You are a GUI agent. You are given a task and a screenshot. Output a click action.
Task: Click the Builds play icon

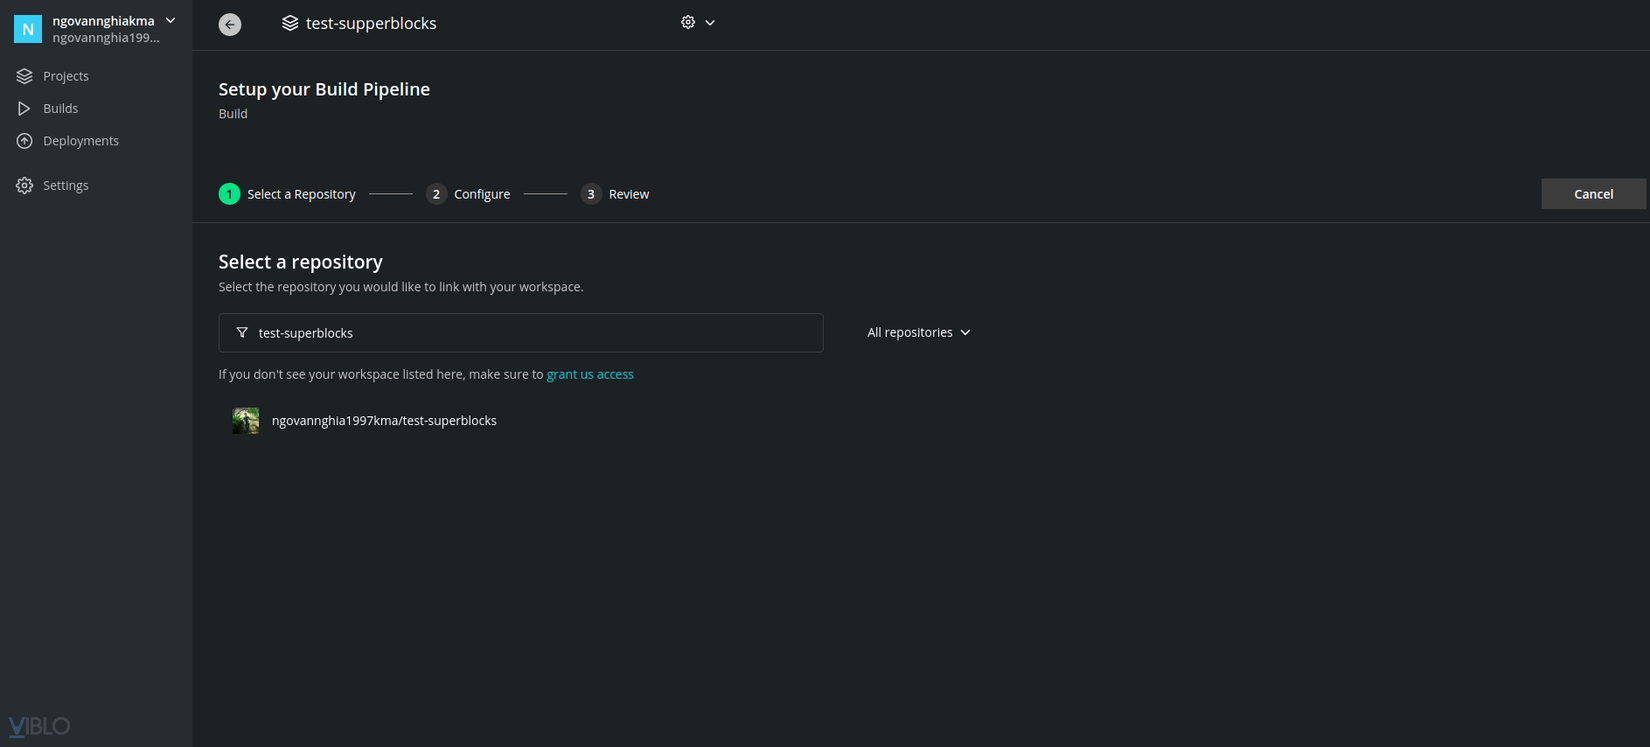pos(25,108)
